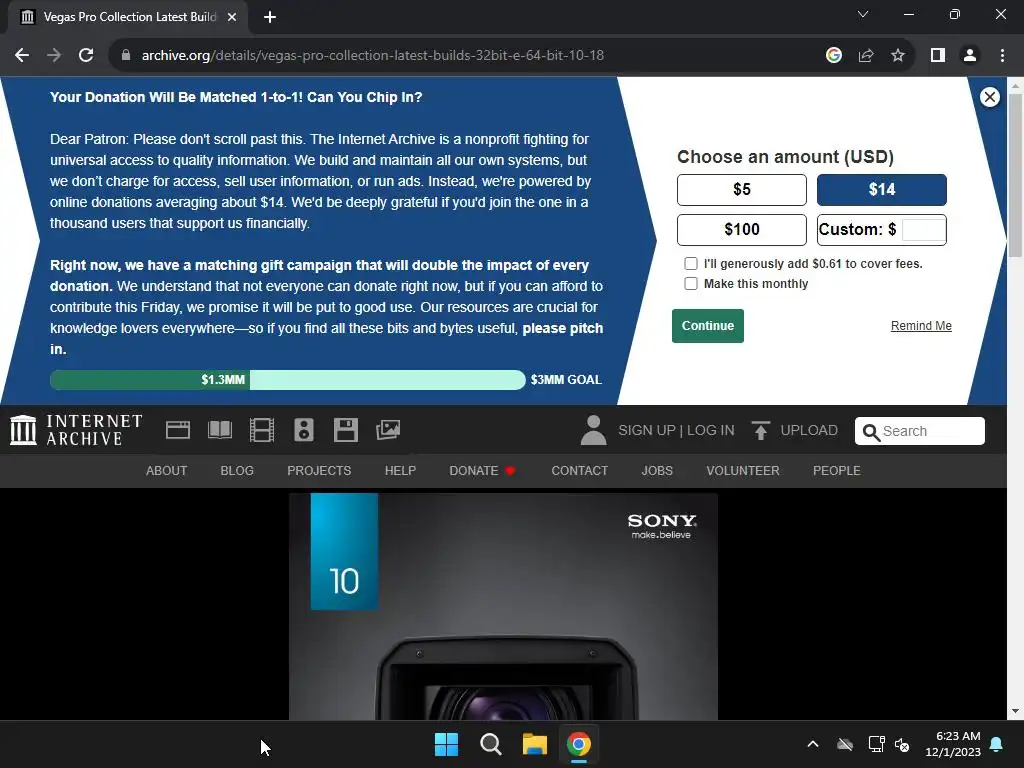Open the CONTACT menu item
Viewport: 1024px width, 768px height.
pyautogui.click(x=580, y=471)
